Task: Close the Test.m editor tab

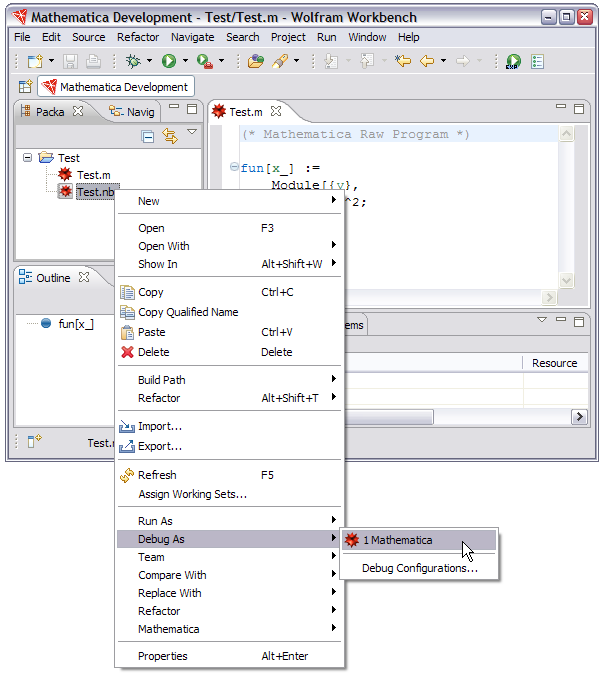Action: (x=276, y=111)
